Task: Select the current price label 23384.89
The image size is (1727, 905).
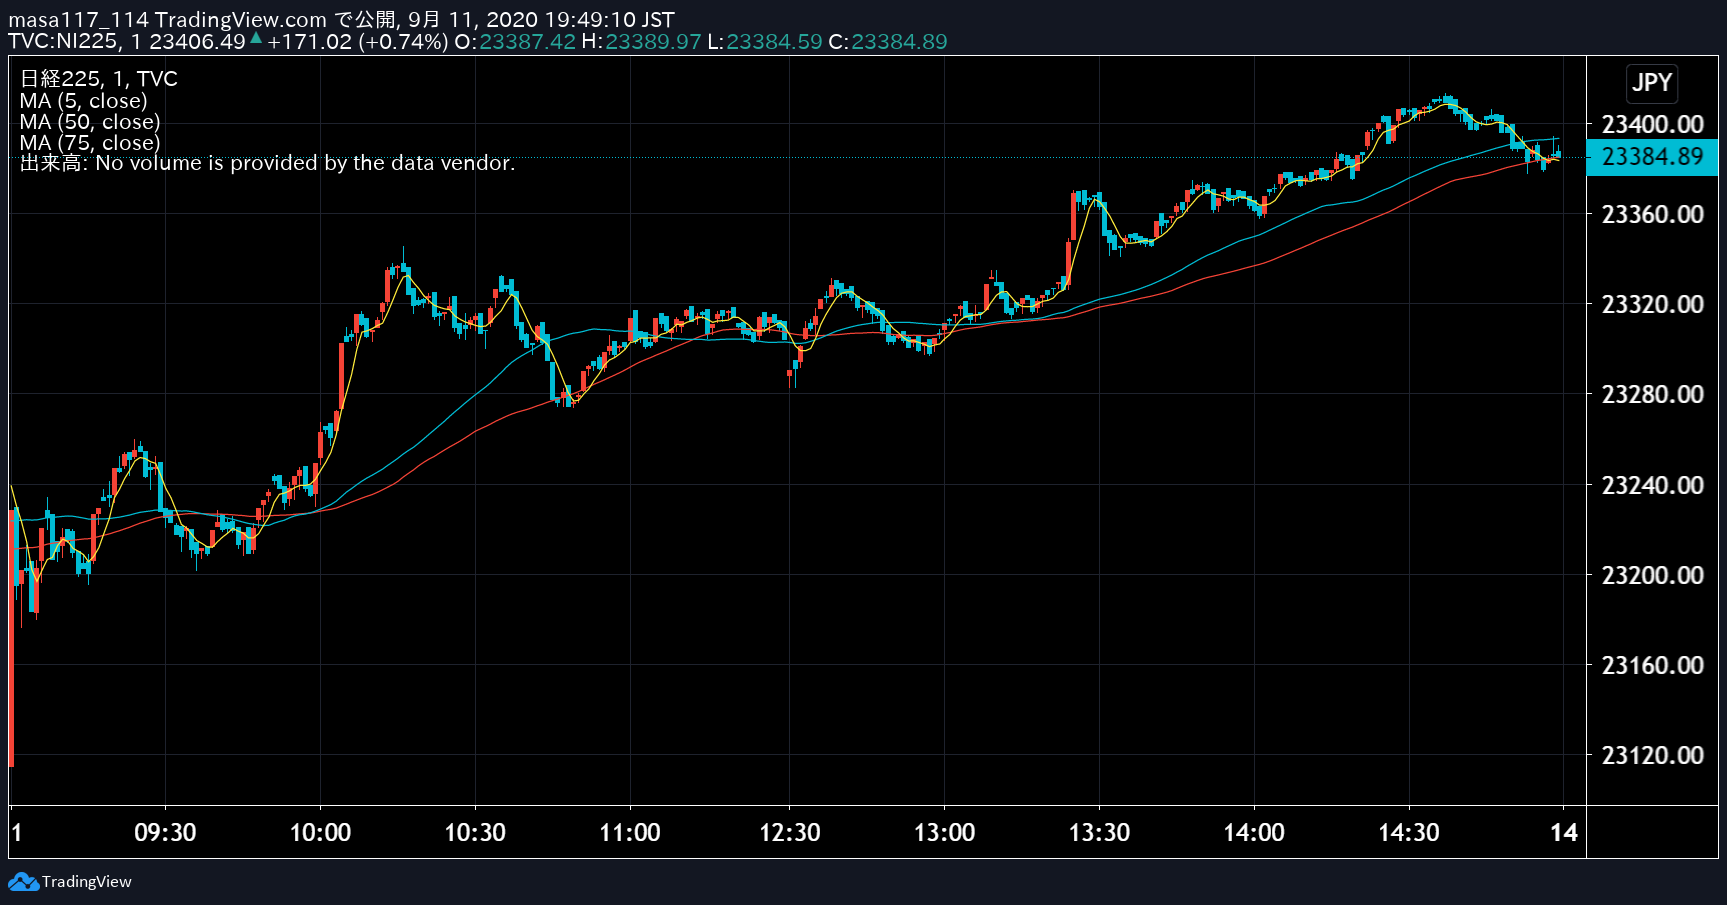Action: [1652, 157]
